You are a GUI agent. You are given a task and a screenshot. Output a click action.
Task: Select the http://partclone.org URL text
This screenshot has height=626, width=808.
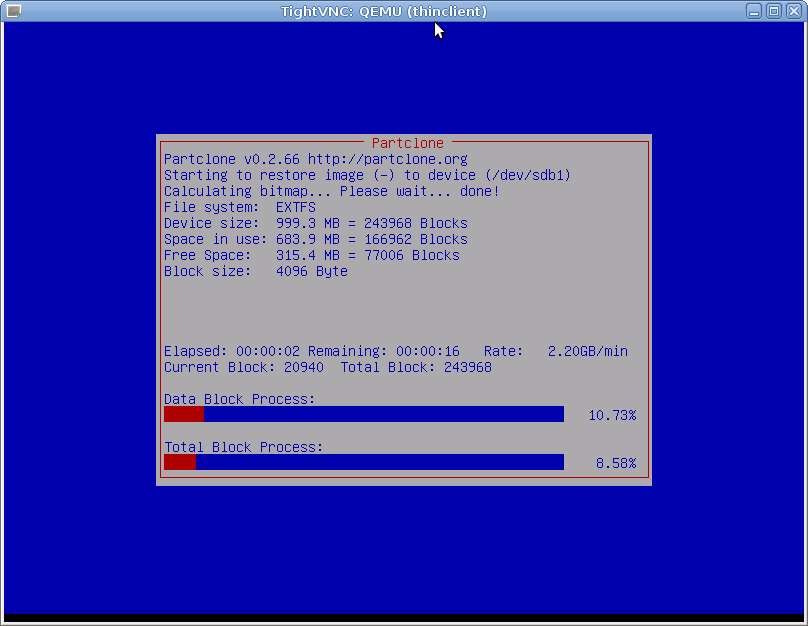(x=388, y=159)
